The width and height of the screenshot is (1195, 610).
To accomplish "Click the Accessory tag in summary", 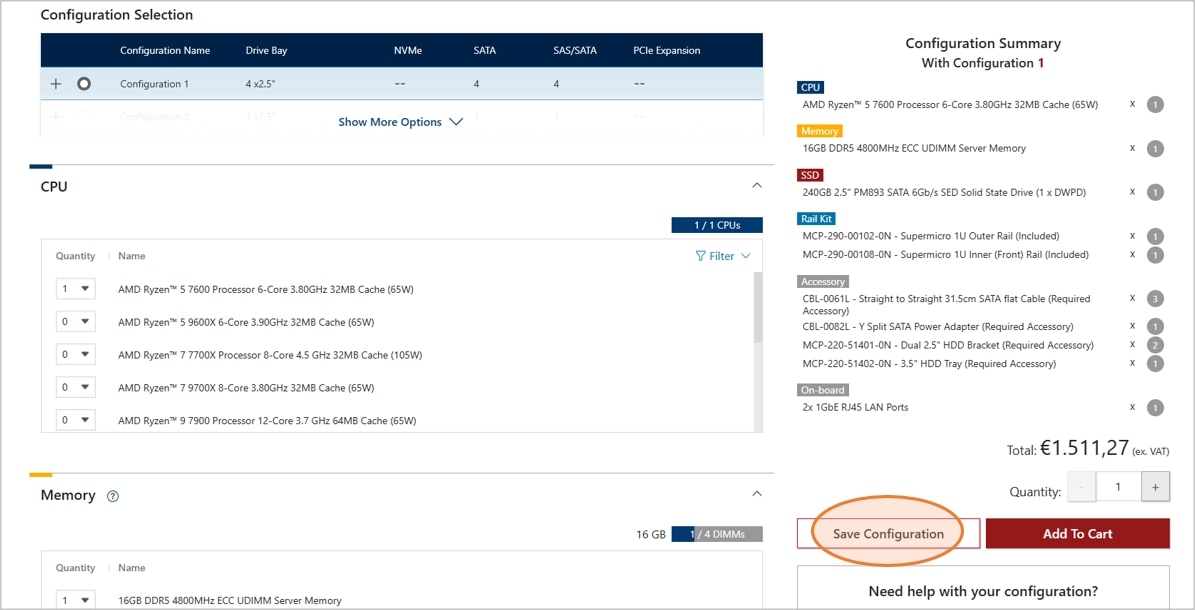I will (x=823, y=281).
